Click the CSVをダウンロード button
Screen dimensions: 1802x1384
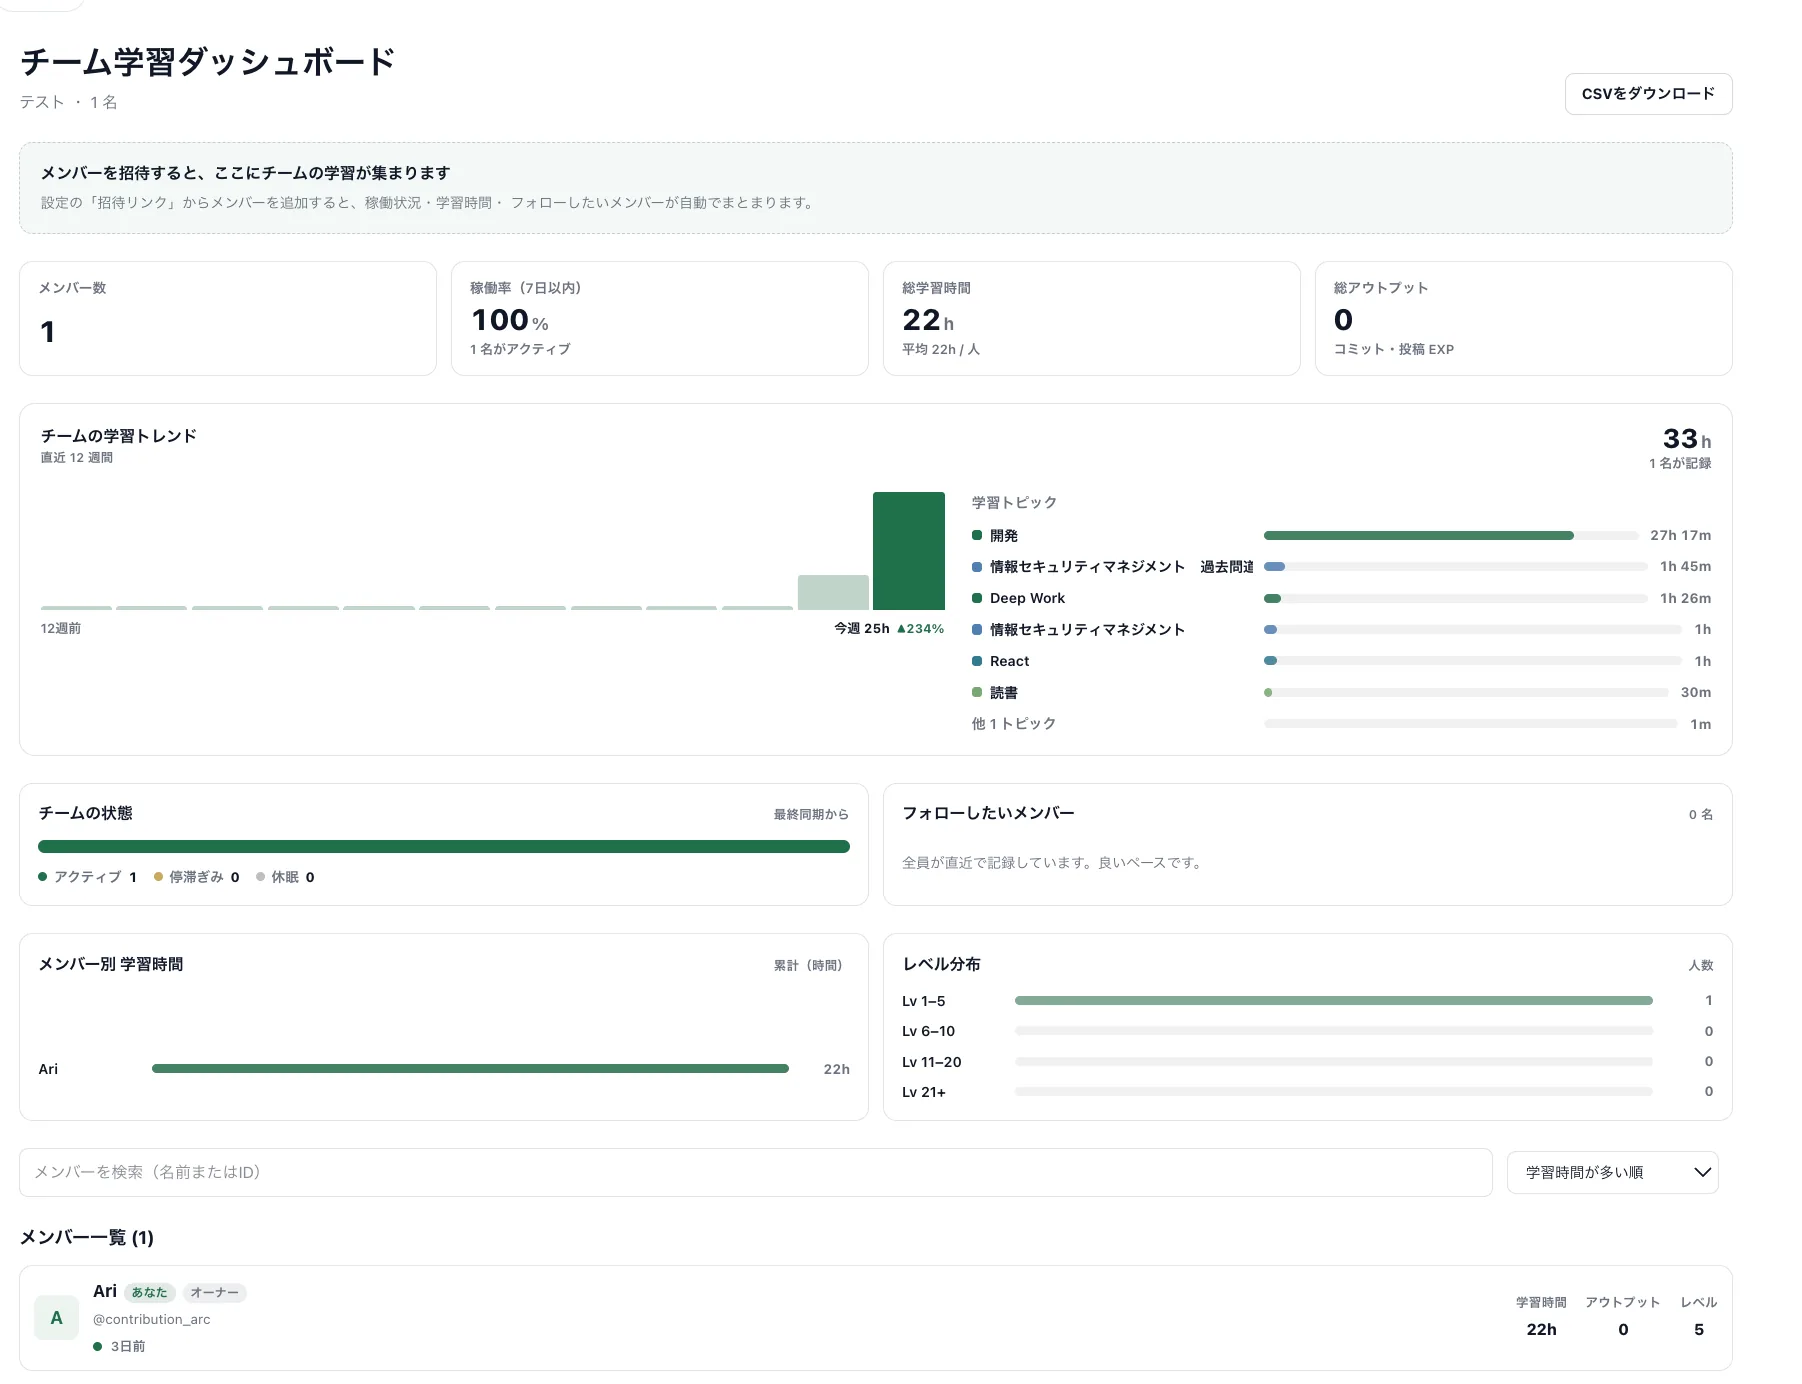point(1648,94)
